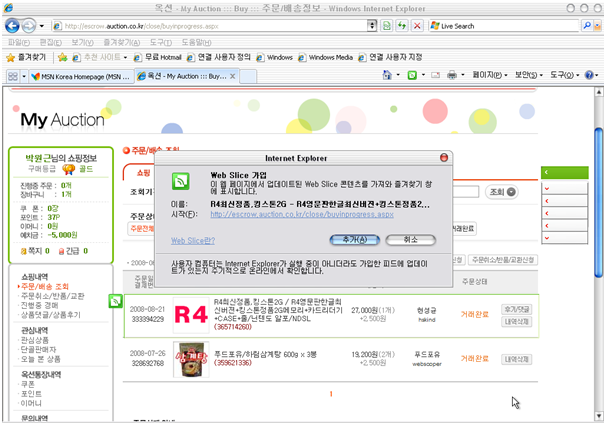Click the My Auction logo
The width and height of the screenshot is (606, 425).
click(x=62, y=119)
